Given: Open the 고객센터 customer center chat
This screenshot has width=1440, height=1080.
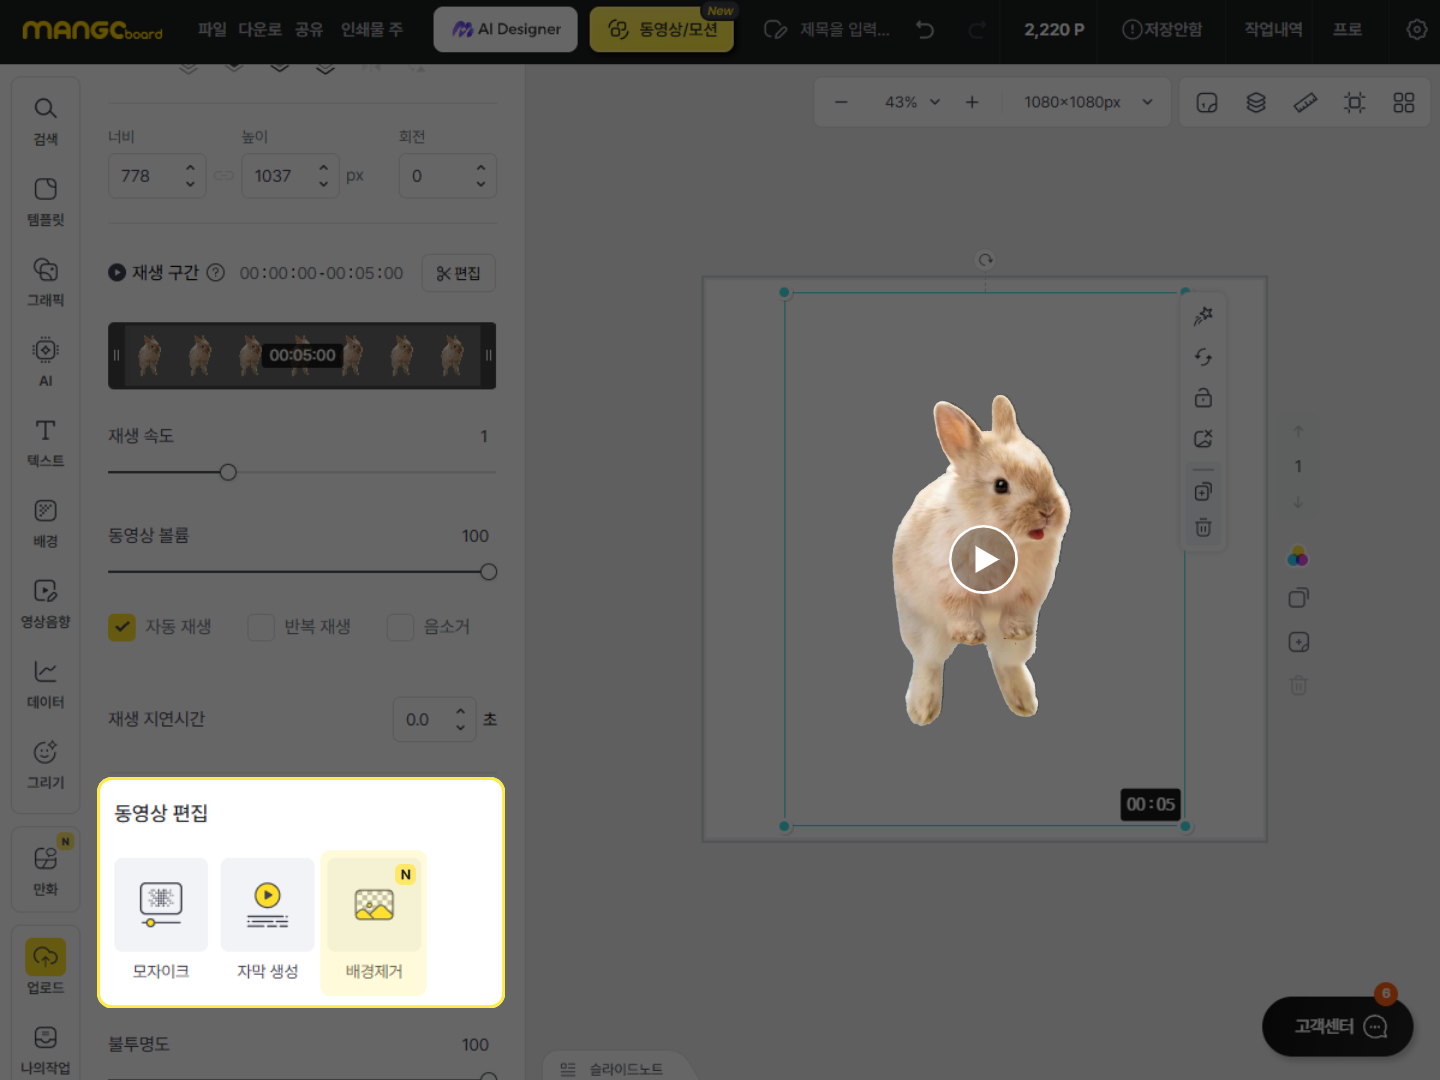Looking at the screenshot, I should 1338,1027.
